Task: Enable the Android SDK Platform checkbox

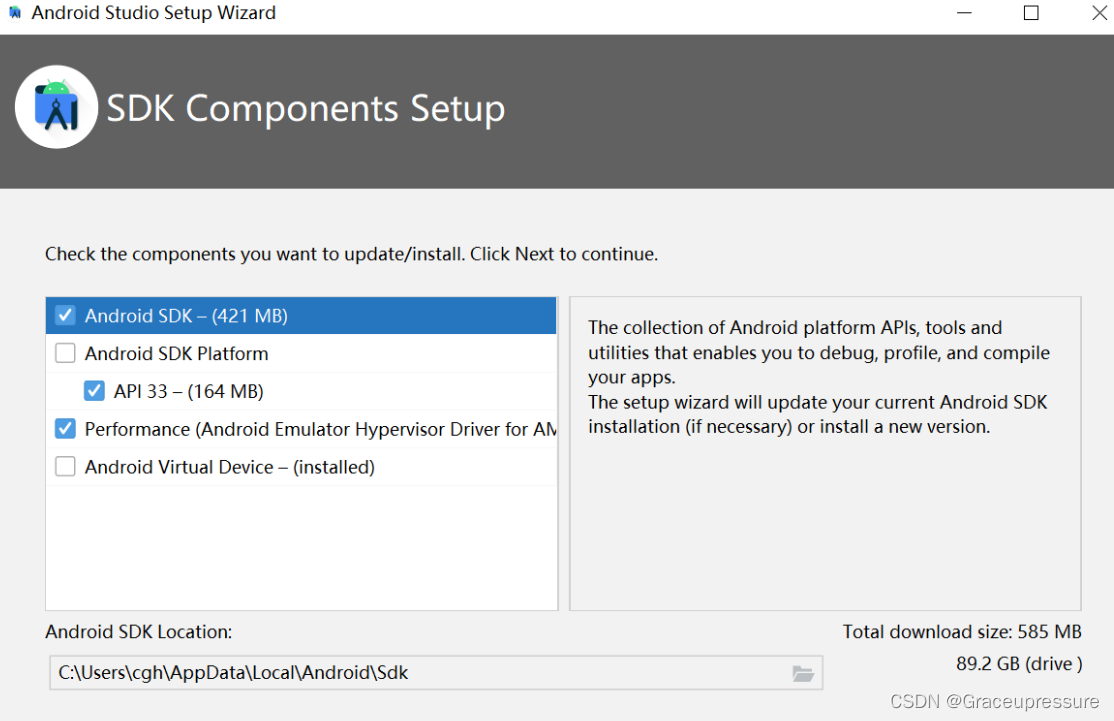Action: point(65,353)
